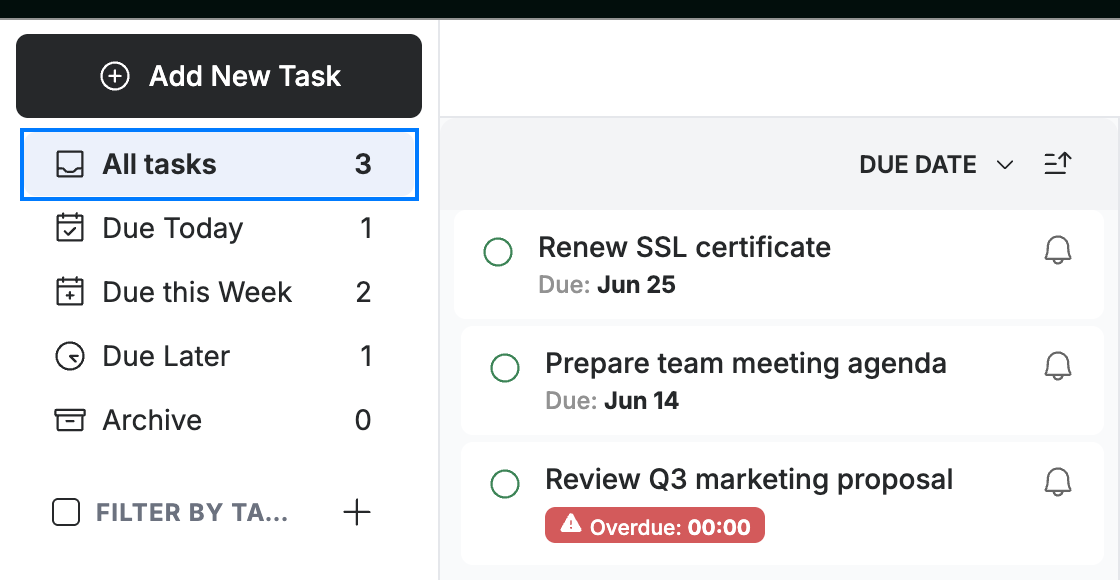
Task: Click the calendar-check icon for Due Today
Action: [70, 228]
